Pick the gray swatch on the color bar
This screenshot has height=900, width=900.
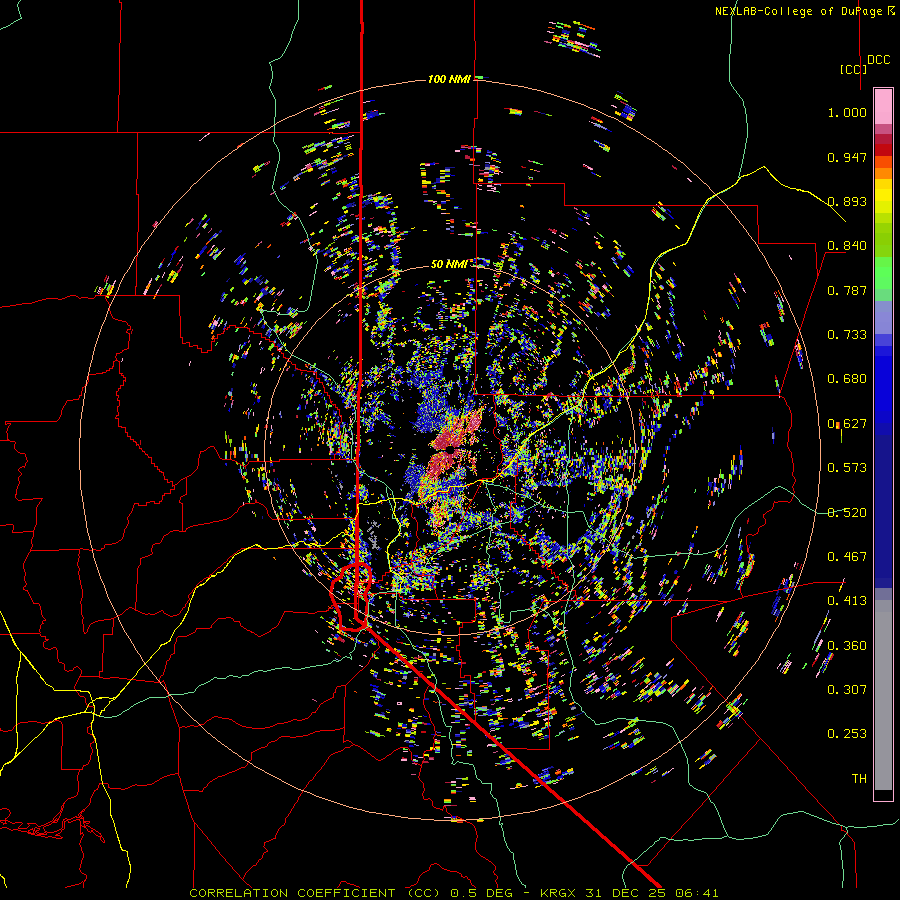point(883,700)
